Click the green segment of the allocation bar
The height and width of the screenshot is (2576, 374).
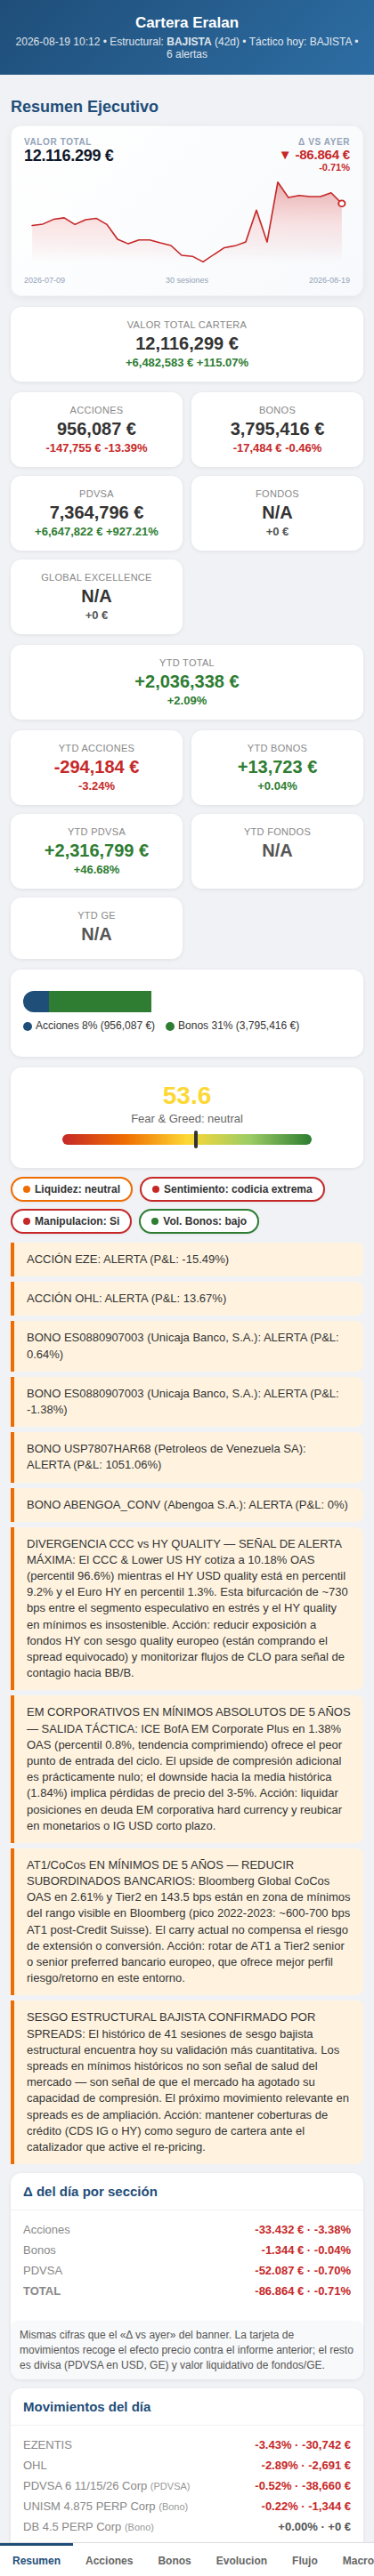(100, 1001)
